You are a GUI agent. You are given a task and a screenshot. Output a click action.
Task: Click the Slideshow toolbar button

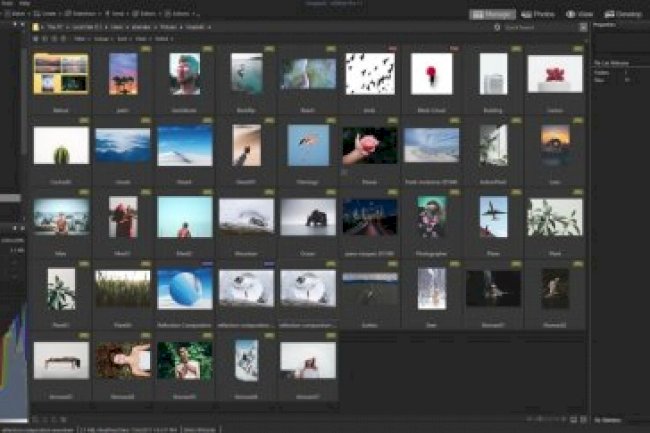pyautogui.click(x=82, y=15)
